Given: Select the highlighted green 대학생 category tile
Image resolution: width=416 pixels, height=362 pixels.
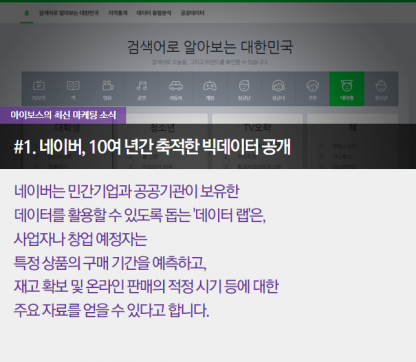Looking at the screenshot, I should point(347,89).
